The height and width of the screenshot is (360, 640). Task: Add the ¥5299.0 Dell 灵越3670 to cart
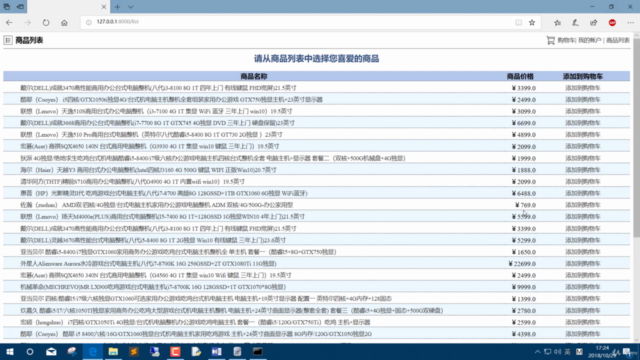tap(582, 240)
